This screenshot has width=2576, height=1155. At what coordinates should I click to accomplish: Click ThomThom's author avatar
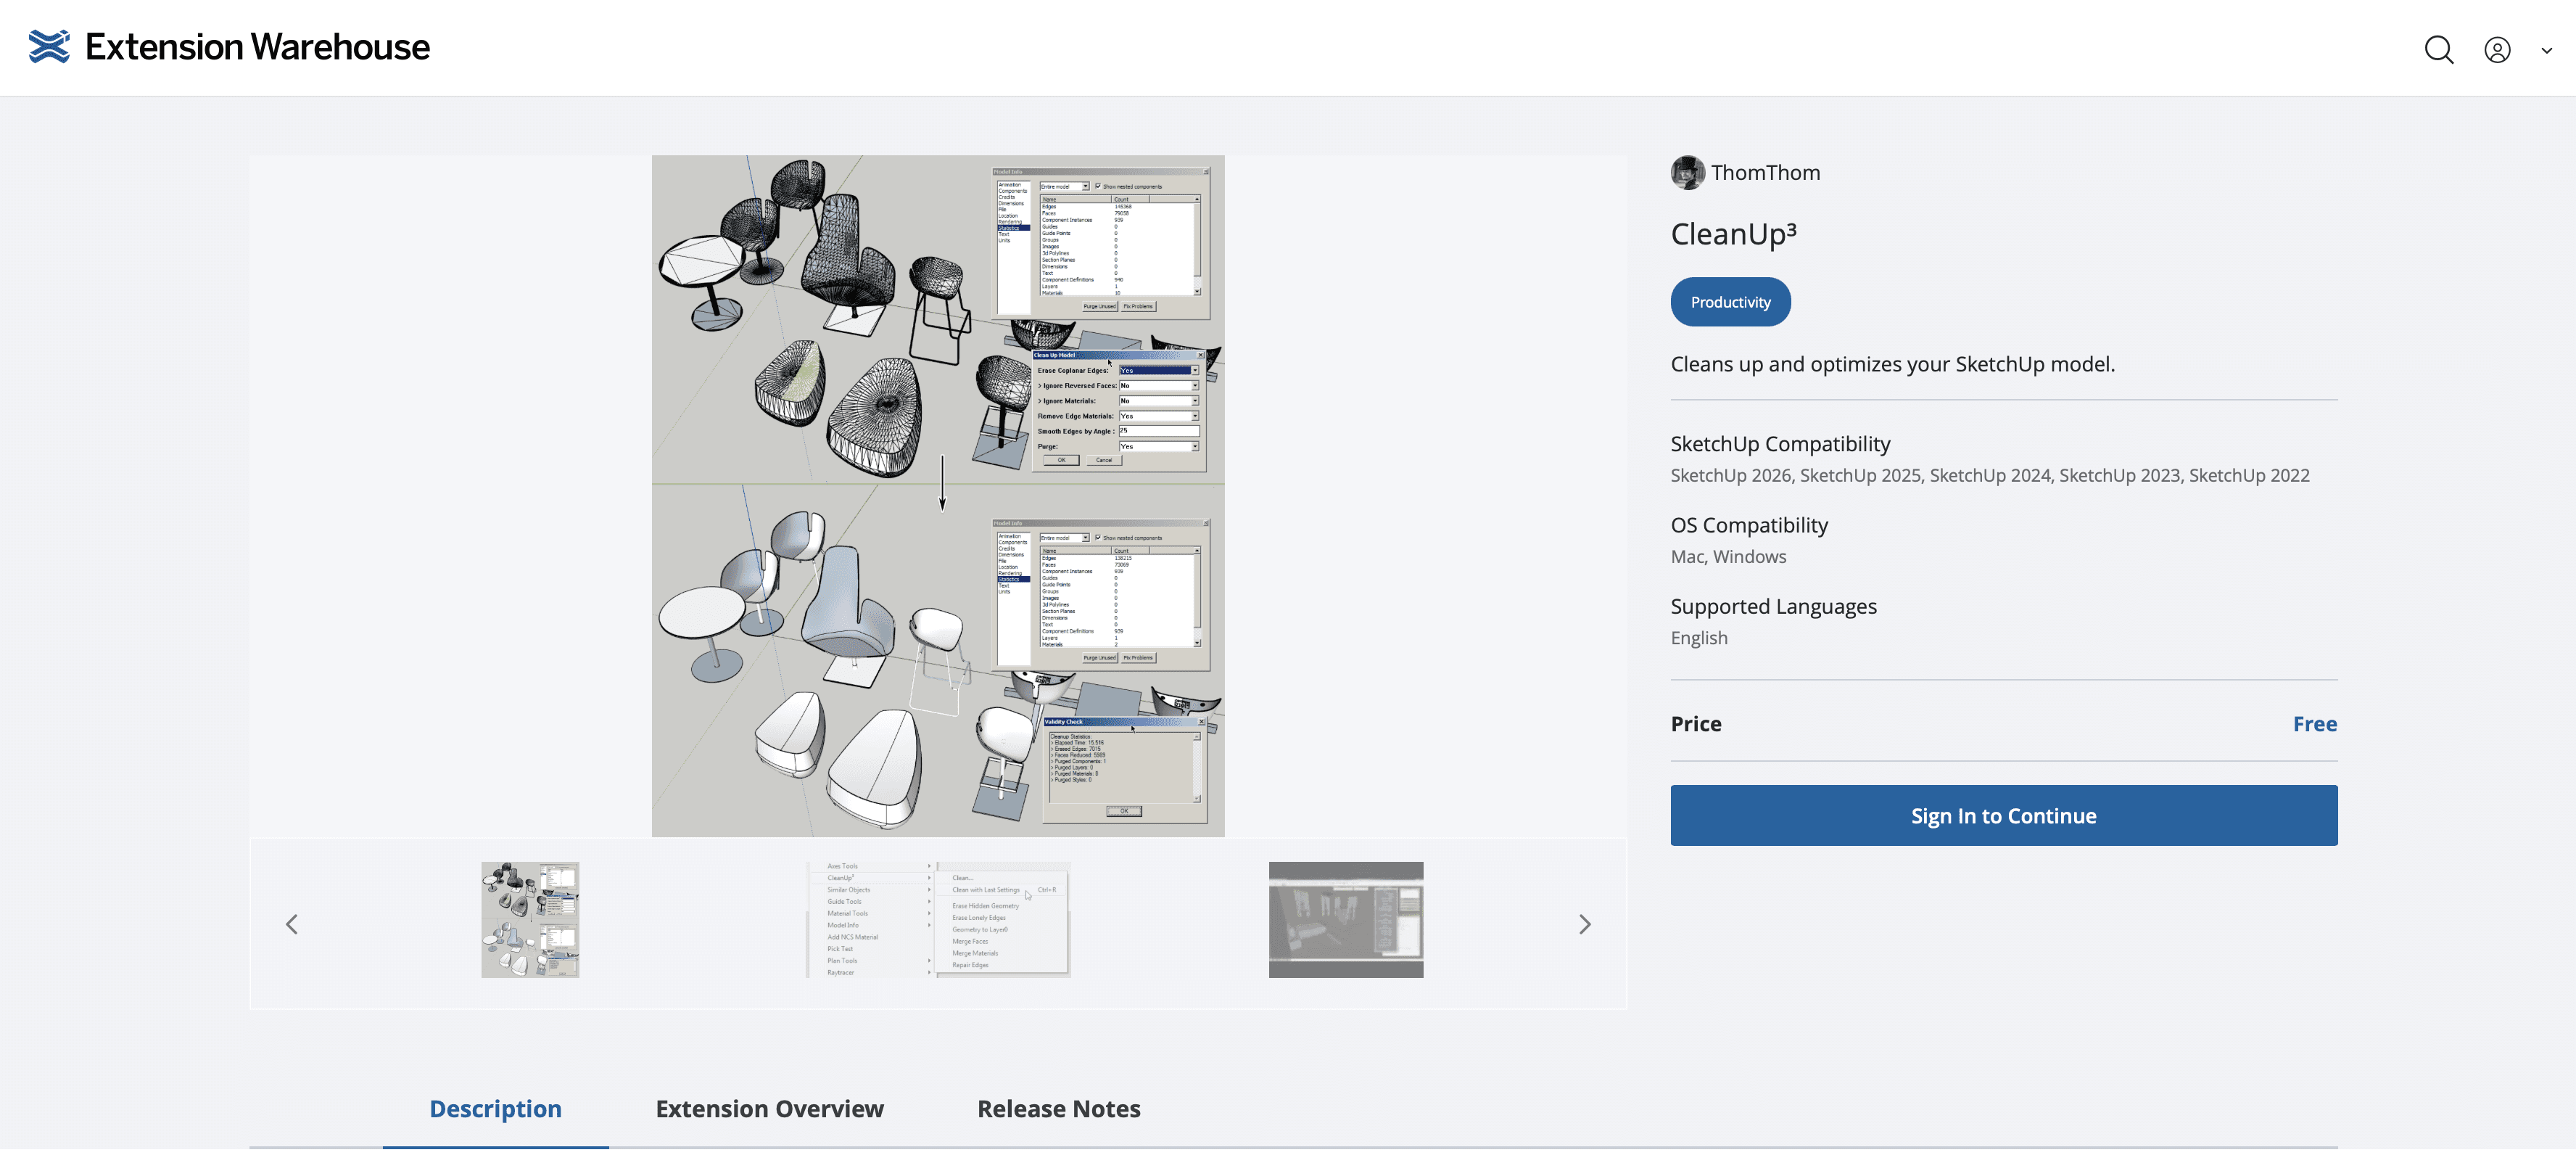coord(1687,173)
